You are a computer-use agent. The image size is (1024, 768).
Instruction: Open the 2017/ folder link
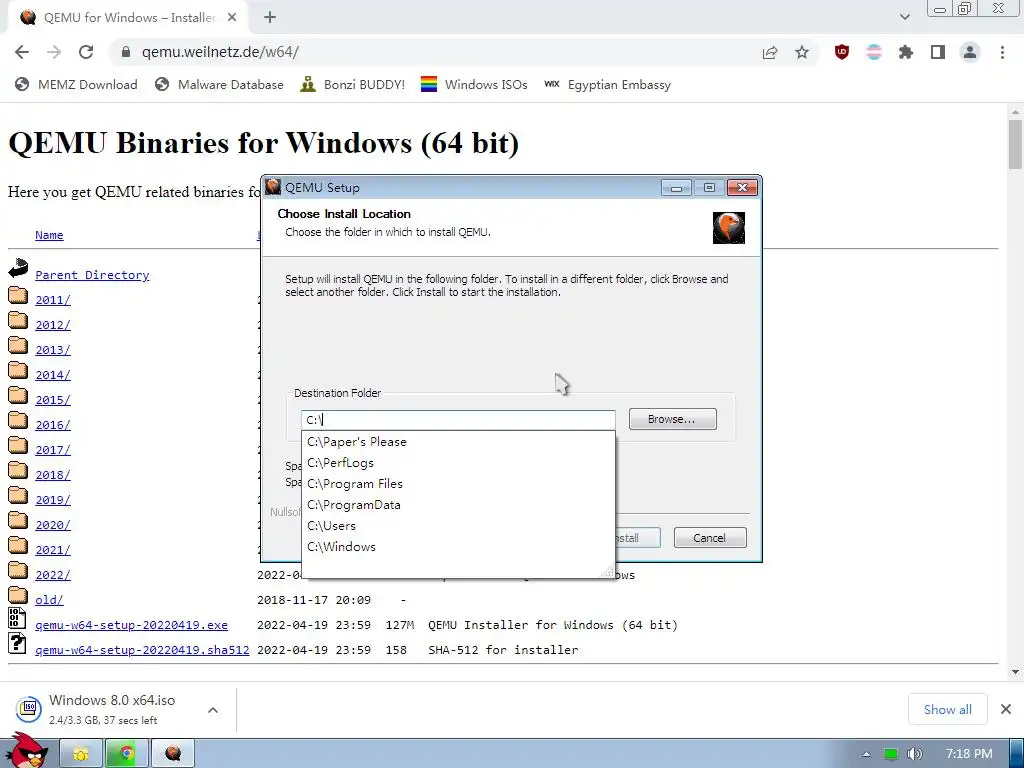(53, 450)
